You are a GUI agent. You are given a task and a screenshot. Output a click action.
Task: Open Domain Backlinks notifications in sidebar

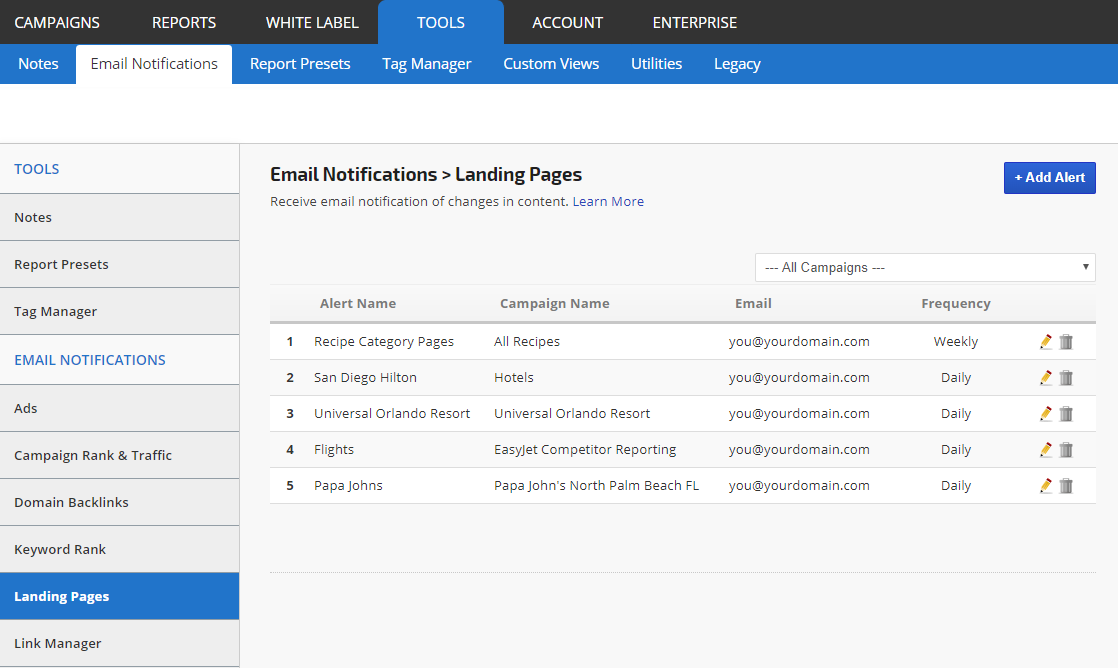(x=71, y=502)
